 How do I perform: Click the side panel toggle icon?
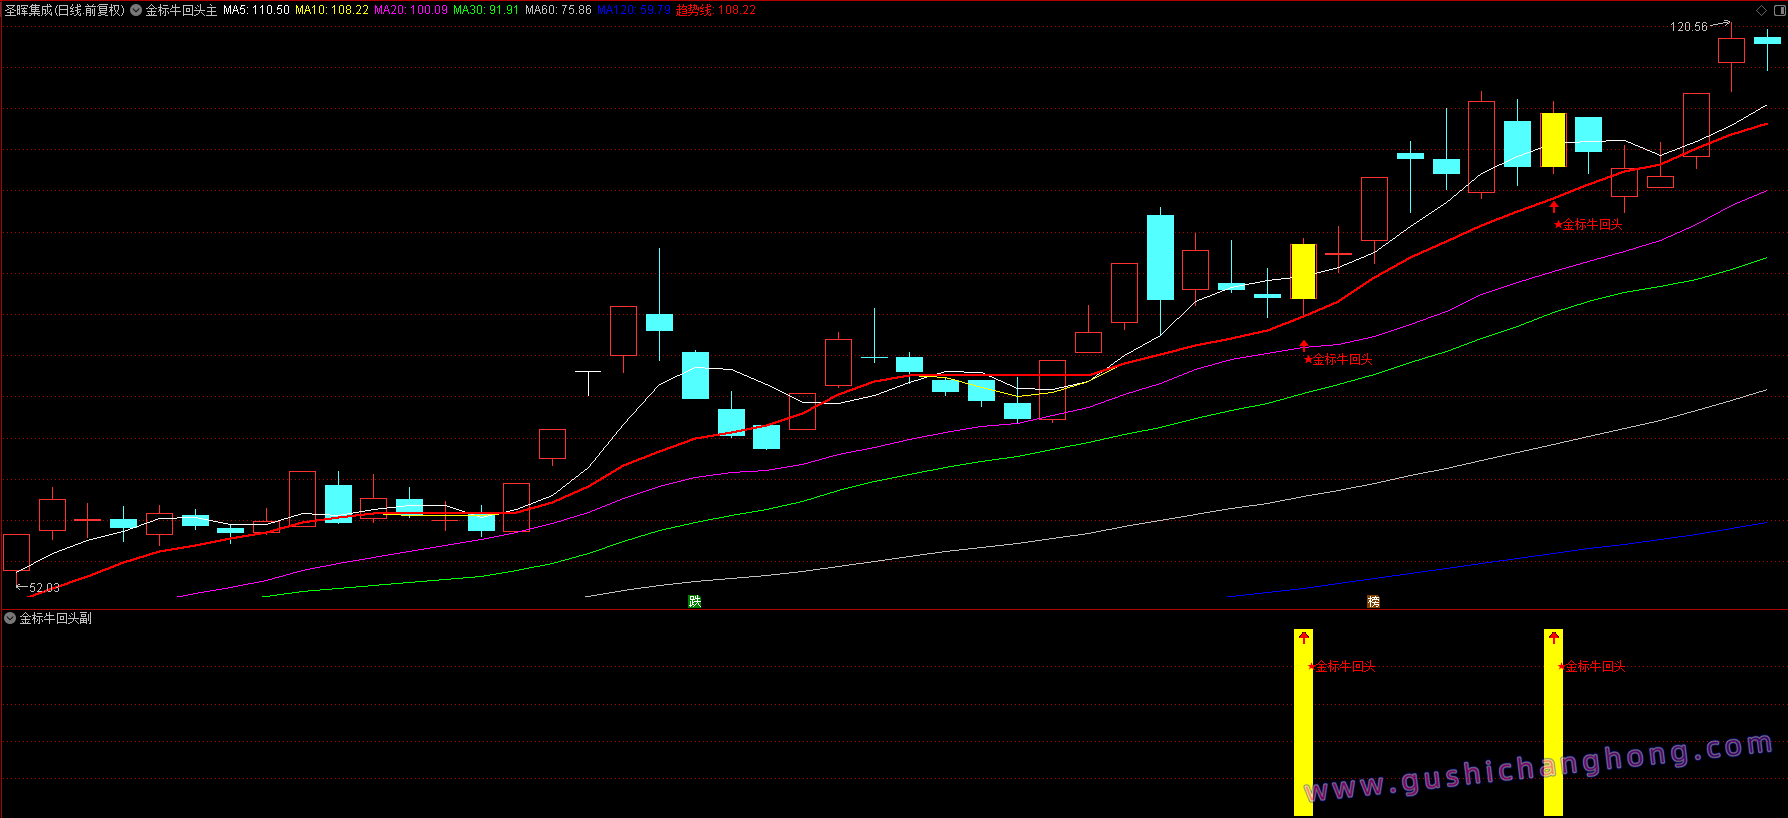coord(1779,10)
